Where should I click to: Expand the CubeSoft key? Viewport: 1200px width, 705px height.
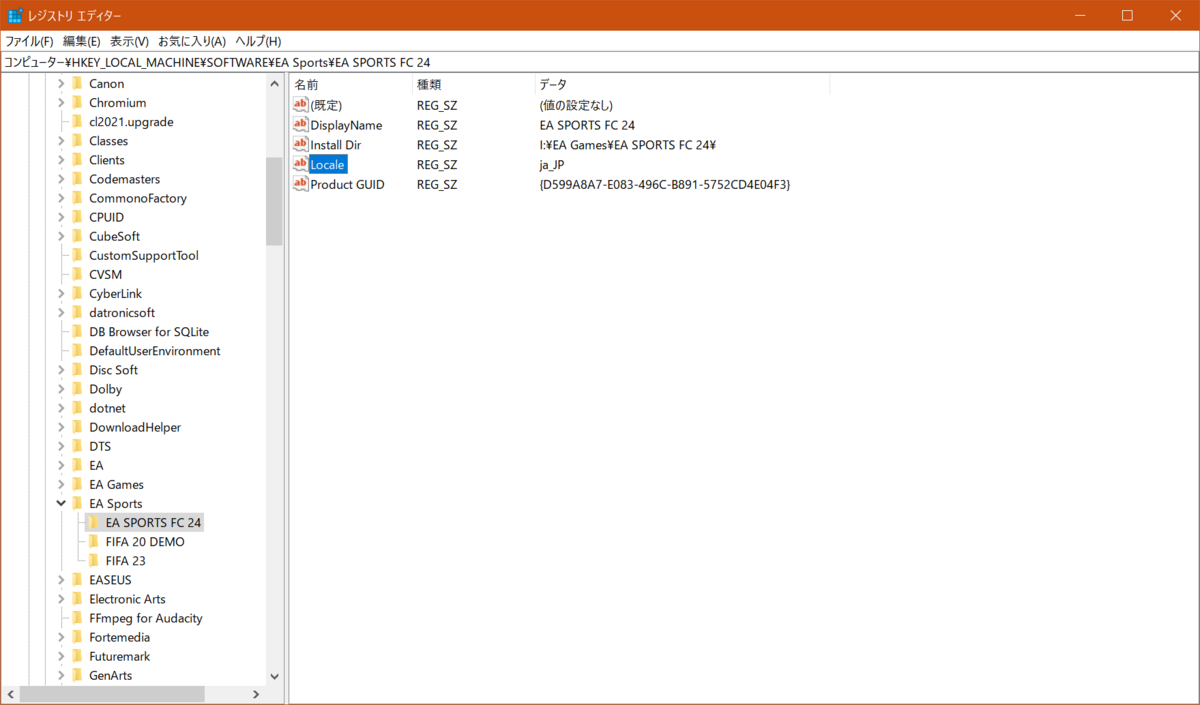point(61,236)
